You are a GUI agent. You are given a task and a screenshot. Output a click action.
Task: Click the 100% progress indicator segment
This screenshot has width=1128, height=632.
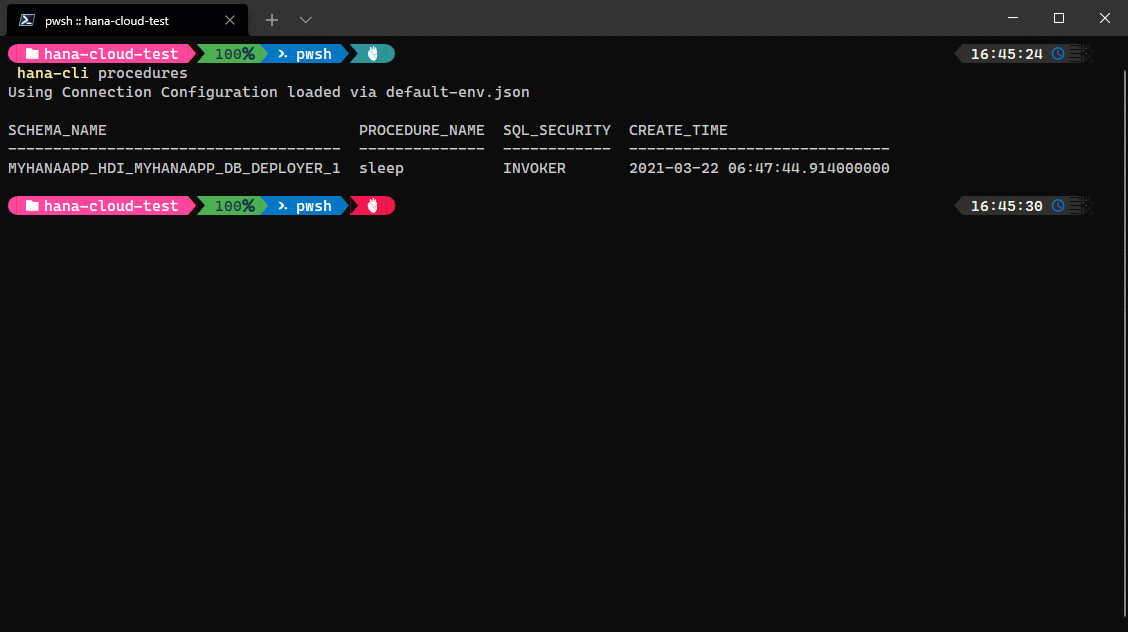point(232,53)
